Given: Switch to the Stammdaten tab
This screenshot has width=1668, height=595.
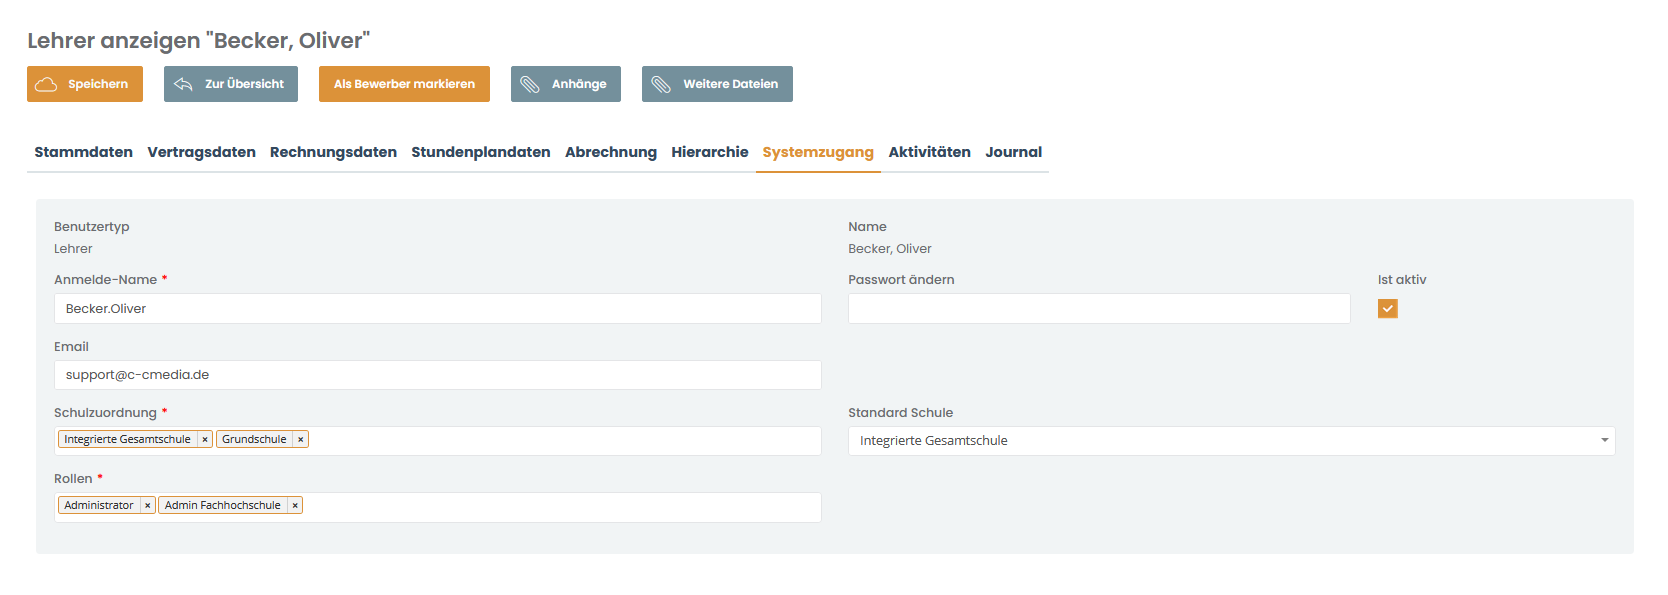Looking at the screenshot, I should (83, 152).
